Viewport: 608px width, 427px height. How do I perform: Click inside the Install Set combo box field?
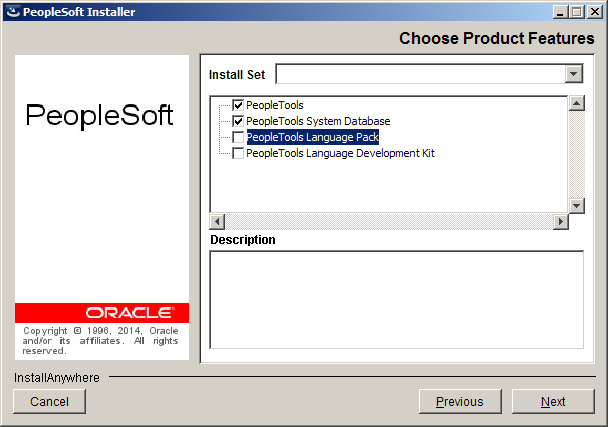pos(421,74)
